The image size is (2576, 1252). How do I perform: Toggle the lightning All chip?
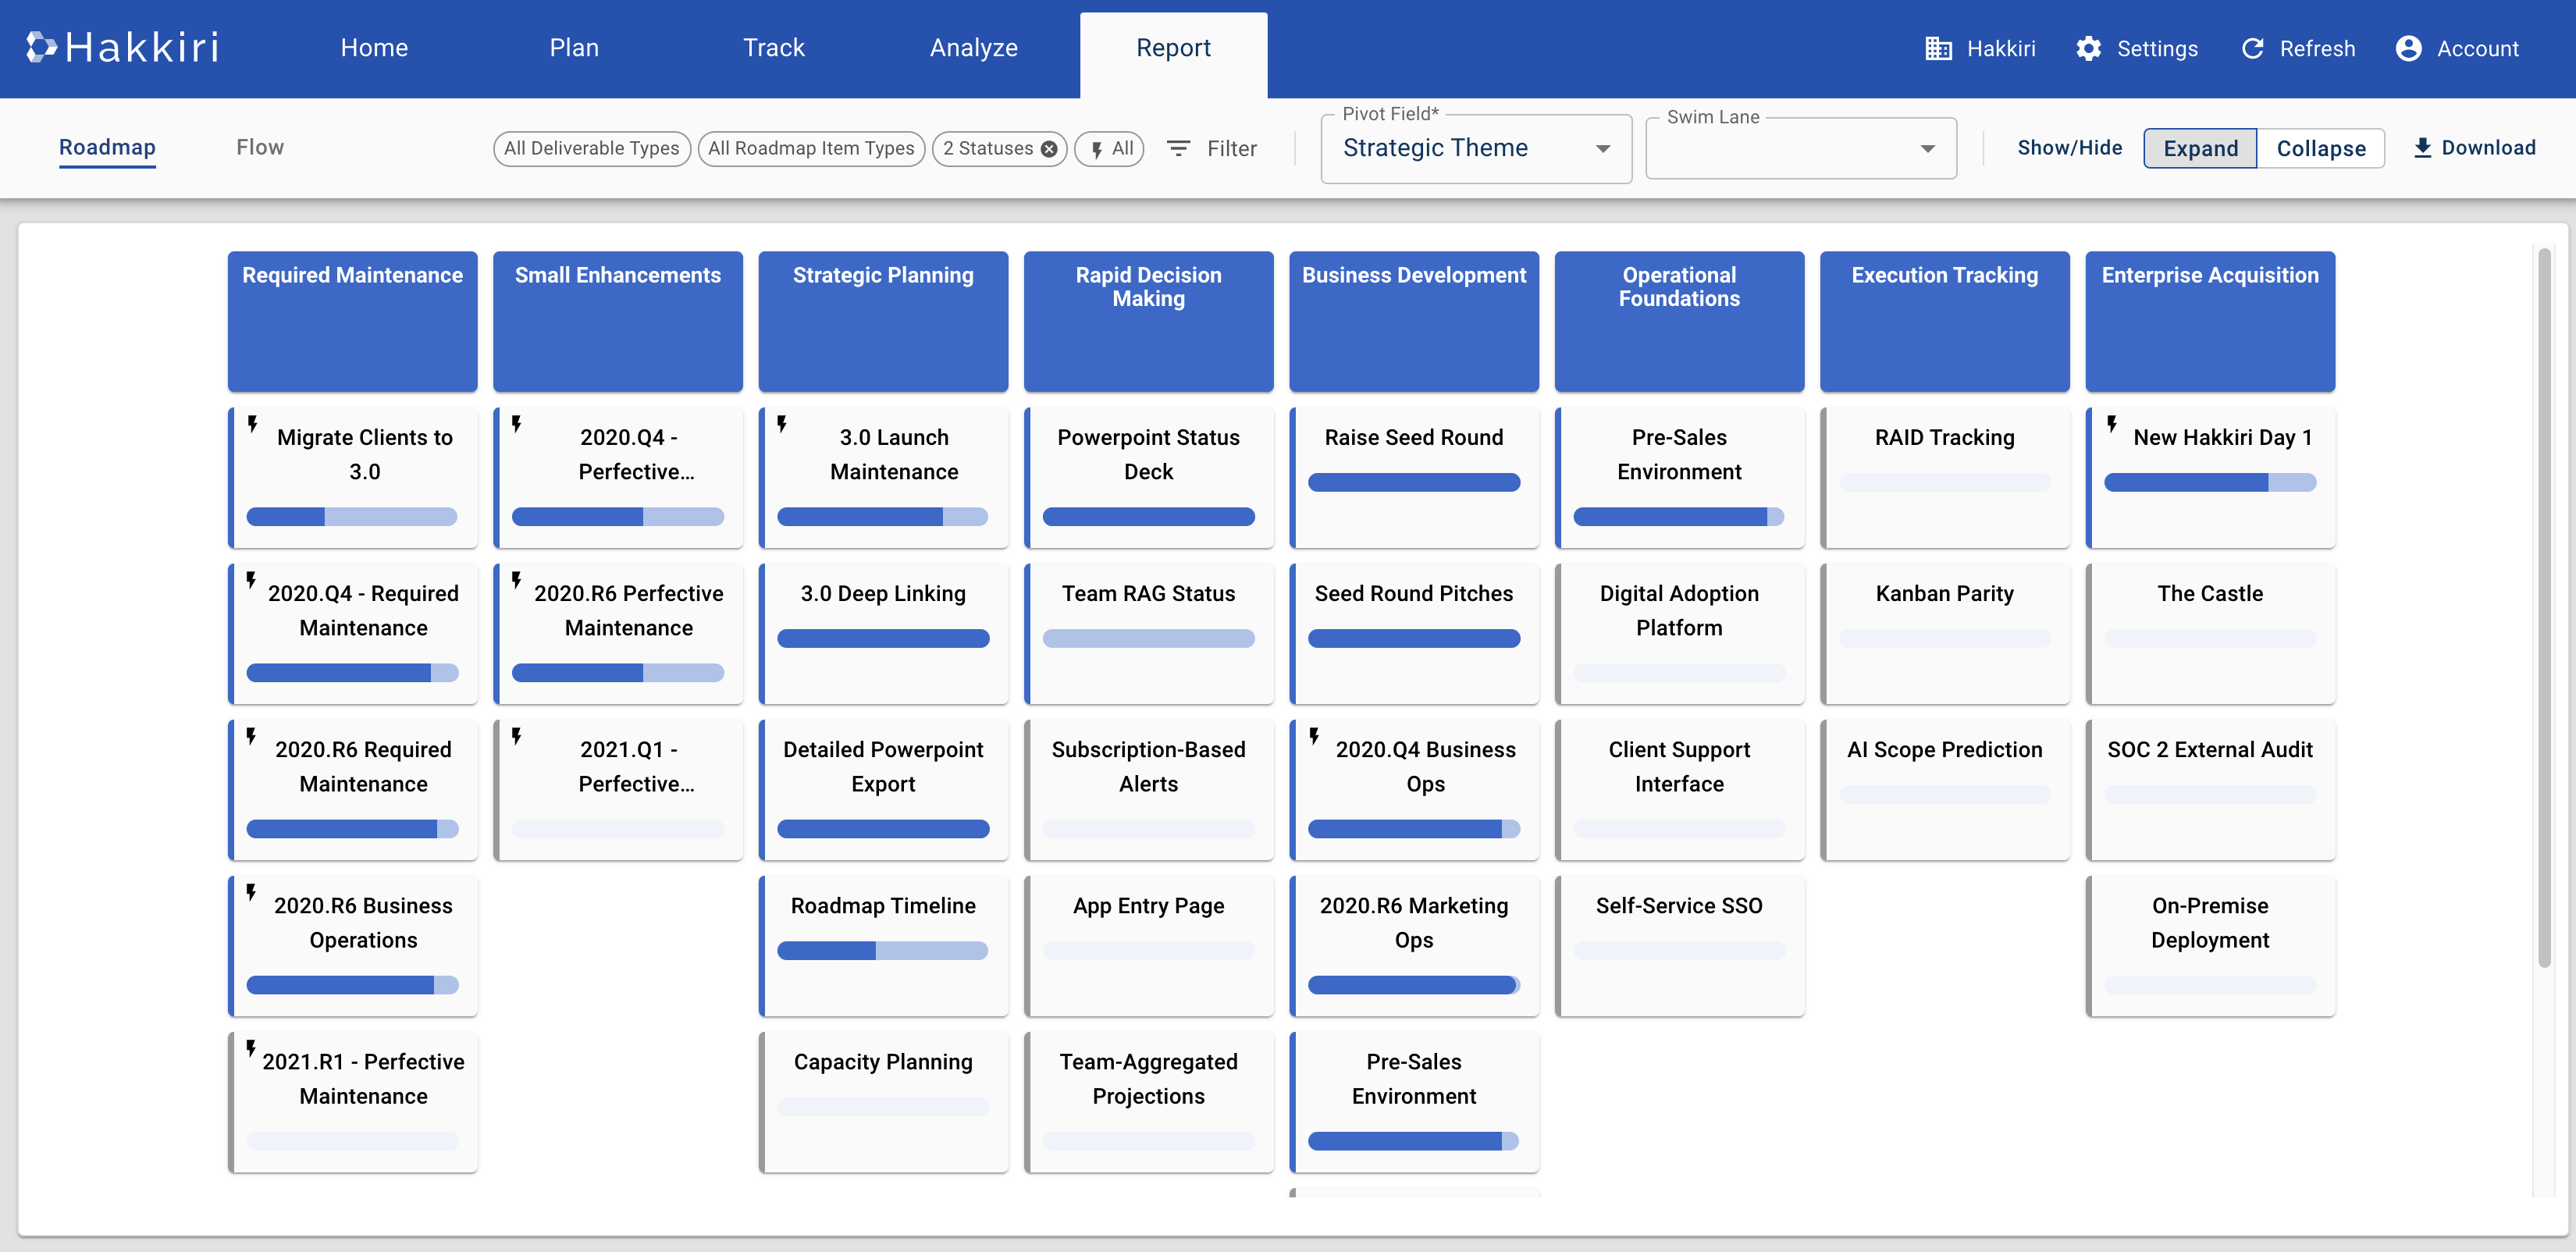click(x=1109, y=149)
